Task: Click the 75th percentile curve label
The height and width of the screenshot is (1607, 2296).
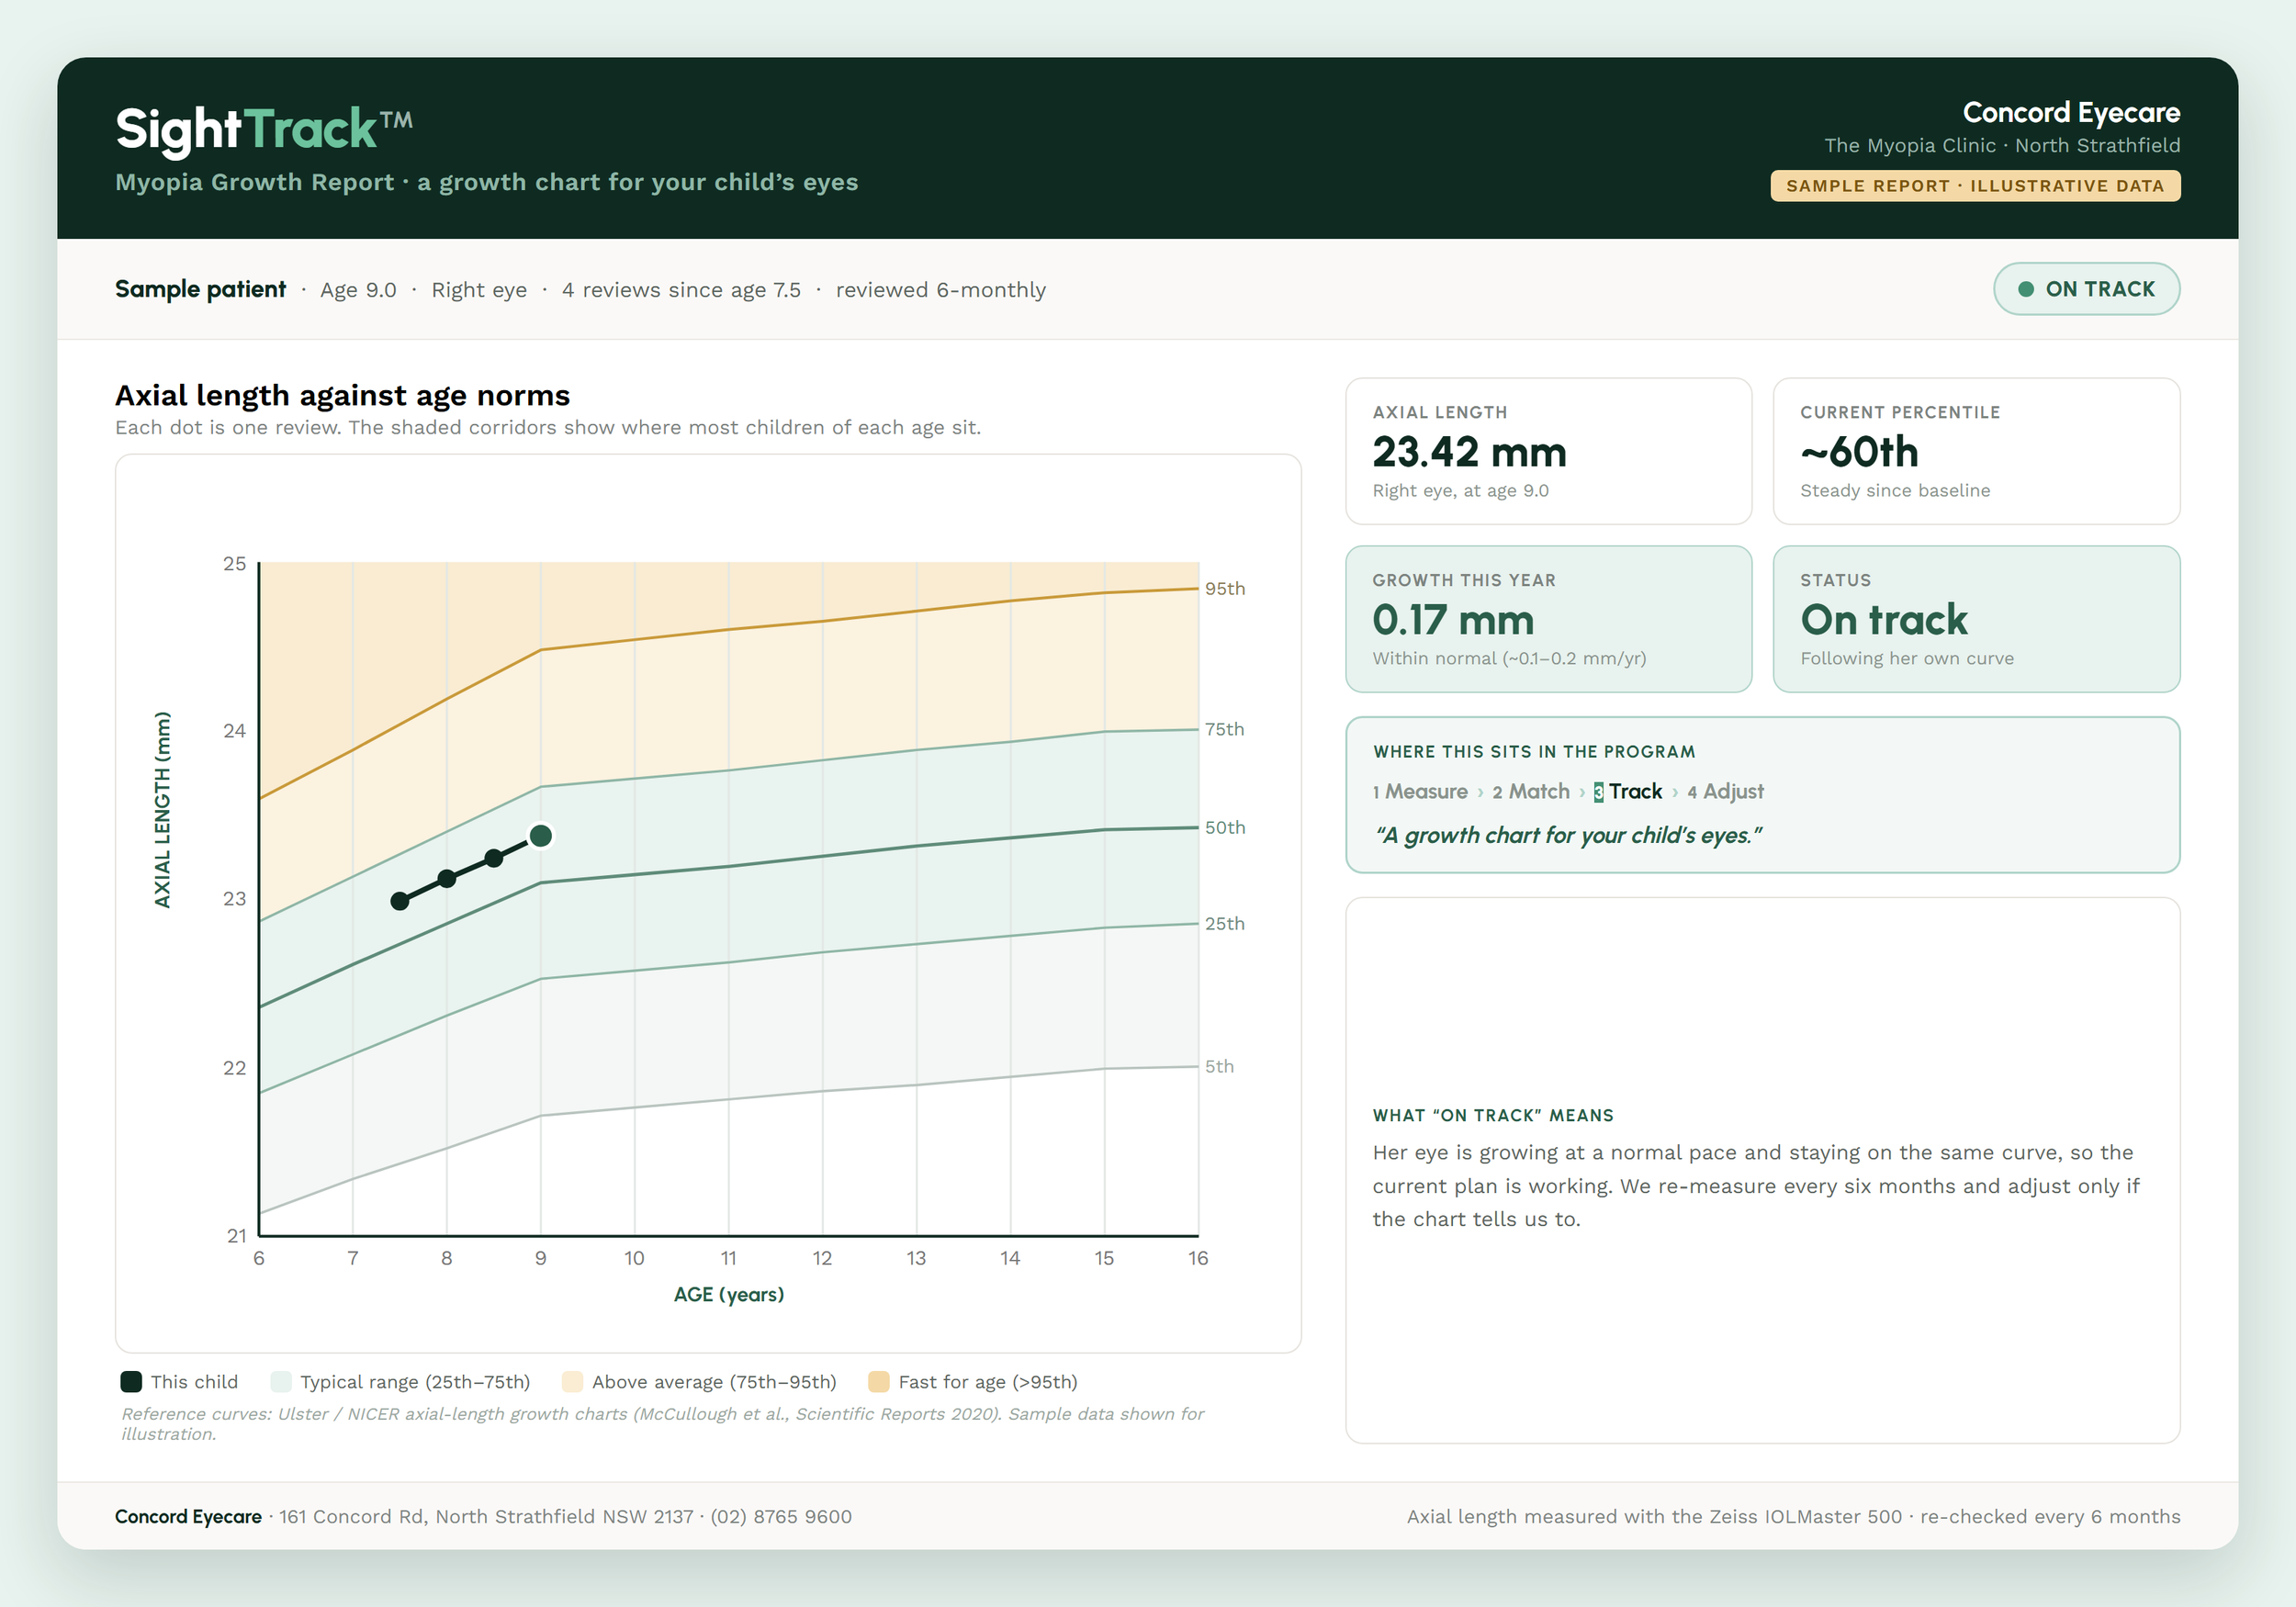Action: point(1225,729)
